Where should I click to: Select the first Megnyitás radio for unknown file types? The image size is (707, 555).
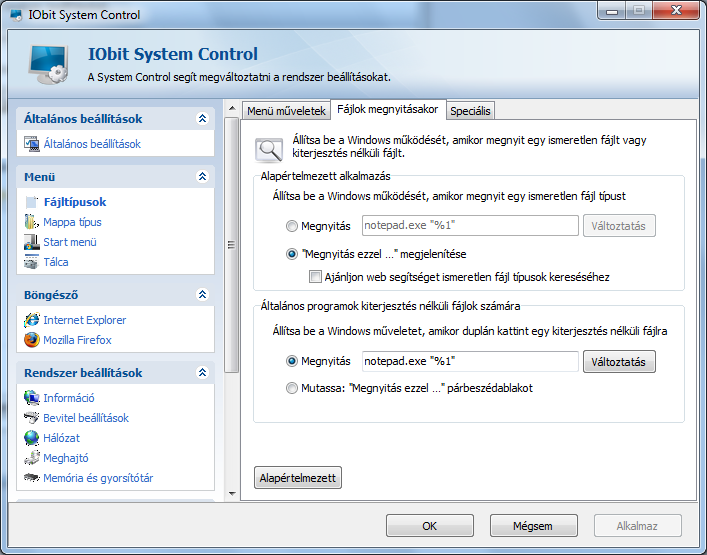pyautogui.click(x=292, y=226)
